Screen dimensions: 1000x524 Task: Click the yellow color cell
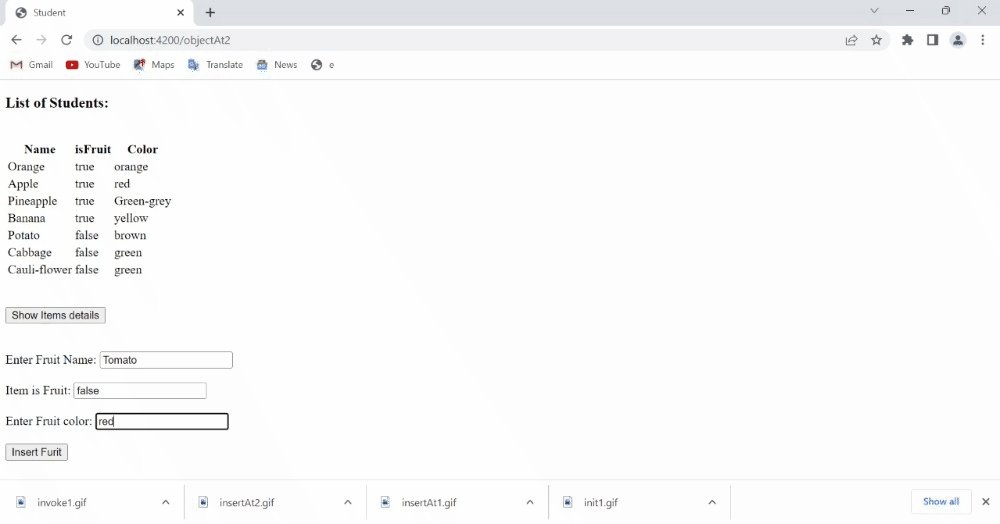click(x=131, y=218)
